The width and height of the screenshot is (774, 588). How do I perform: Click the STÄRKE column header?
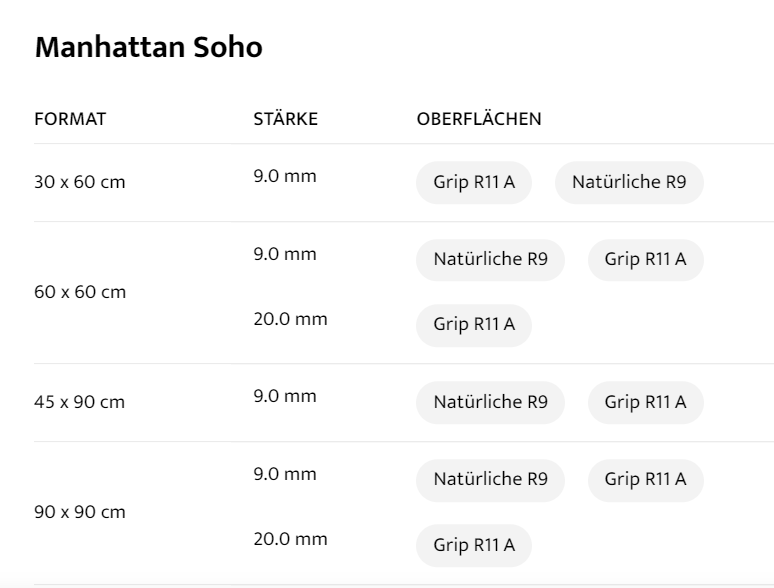(x=286, y=120)
